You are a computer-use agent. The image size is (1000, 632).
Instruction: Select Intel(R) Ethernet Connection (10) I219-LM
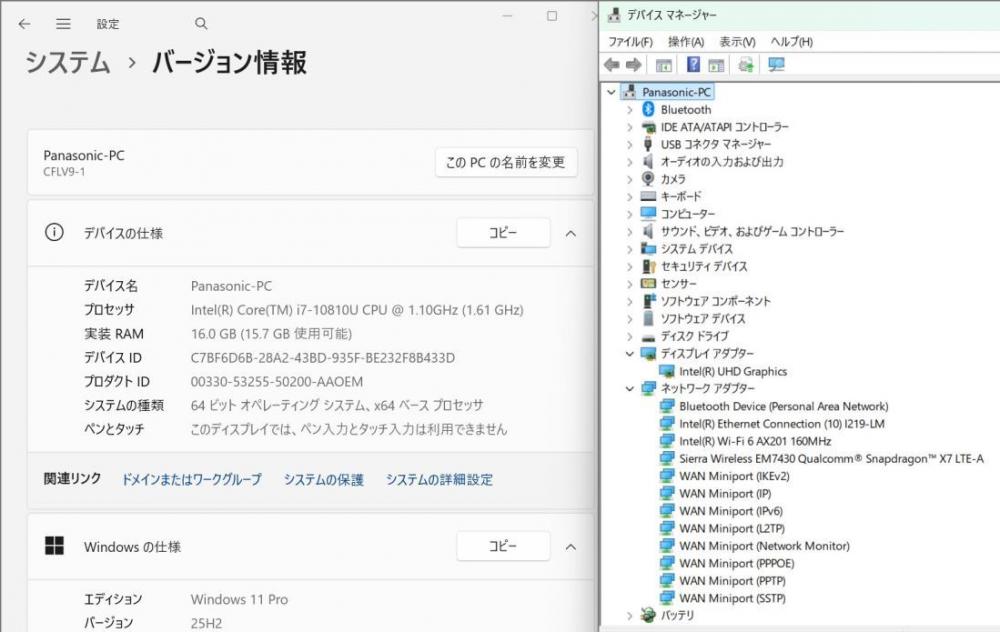pyautogui.click(x=782, y=423)
